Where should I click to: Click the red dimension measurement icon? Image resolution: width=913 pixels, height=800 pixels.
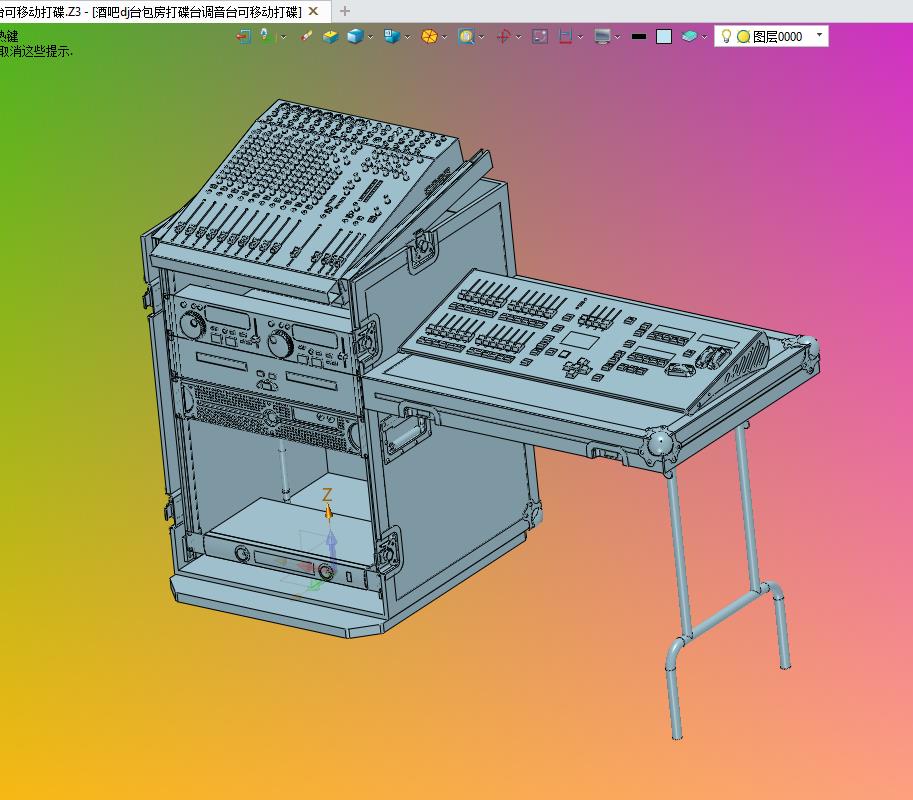click(x=565, y=36)
